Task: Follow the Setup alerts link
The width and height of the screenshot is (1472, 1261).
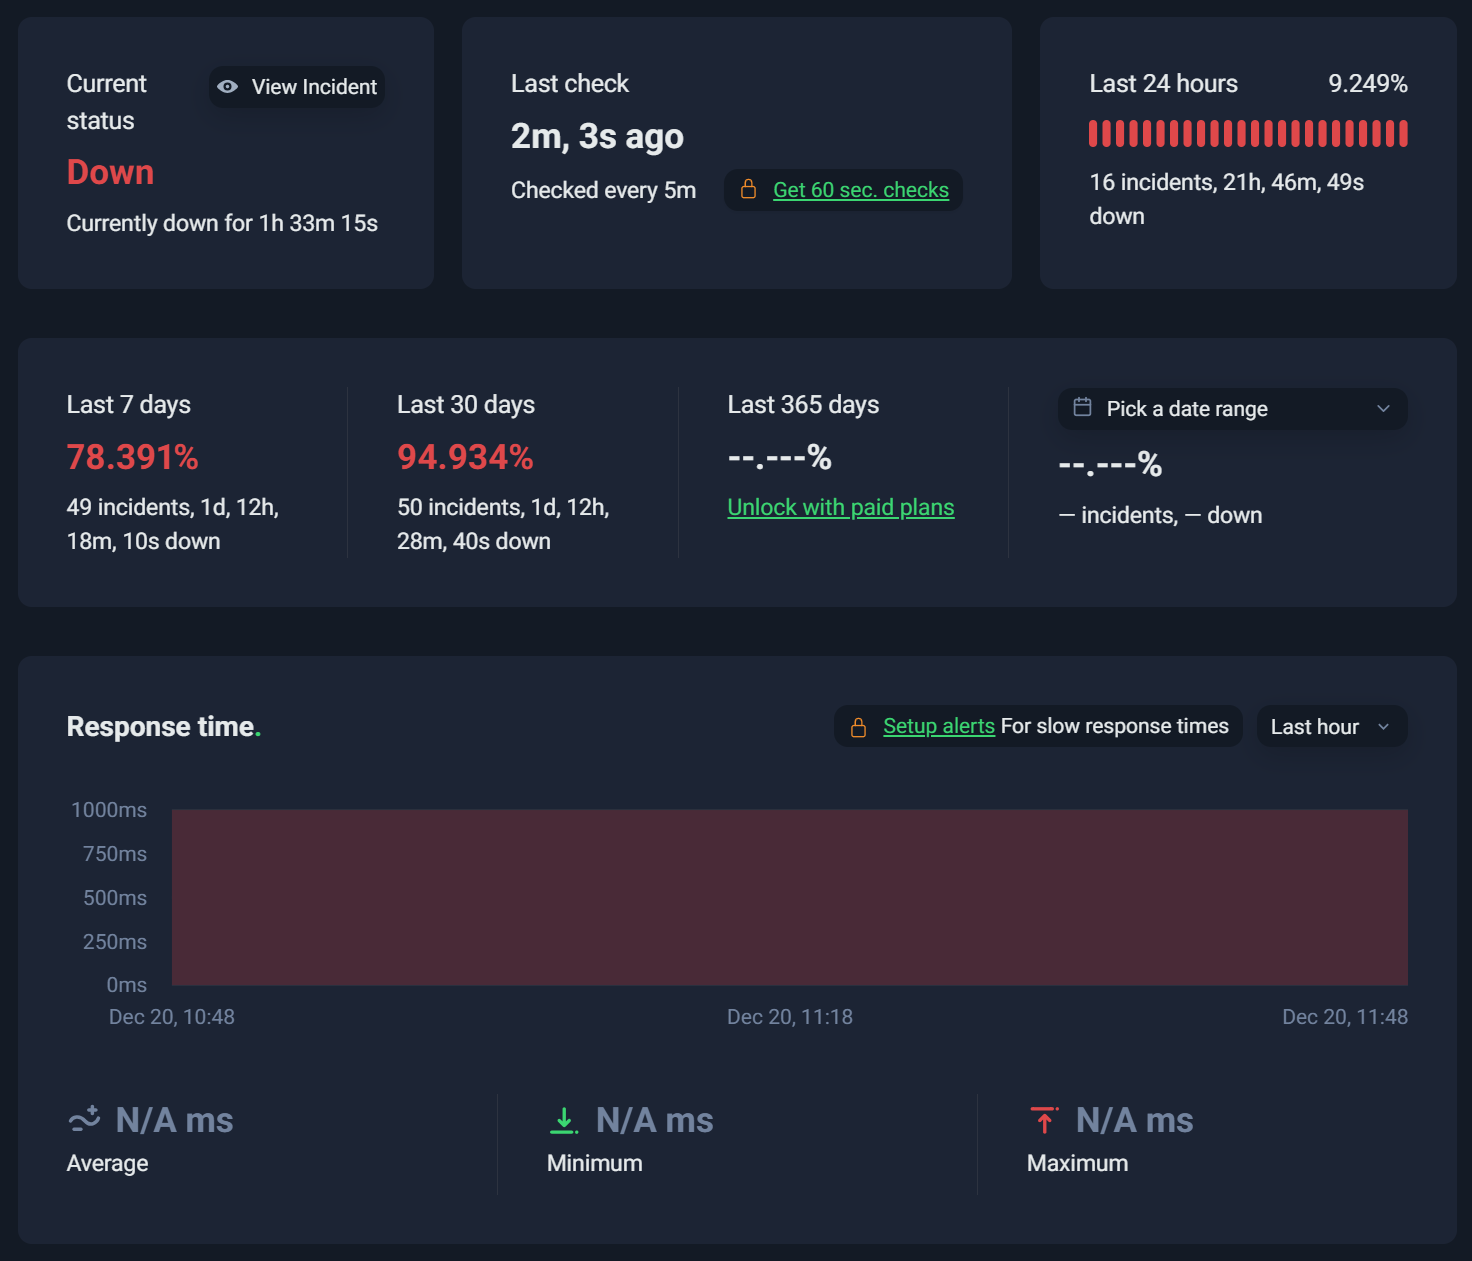Action: click(939, 726)
